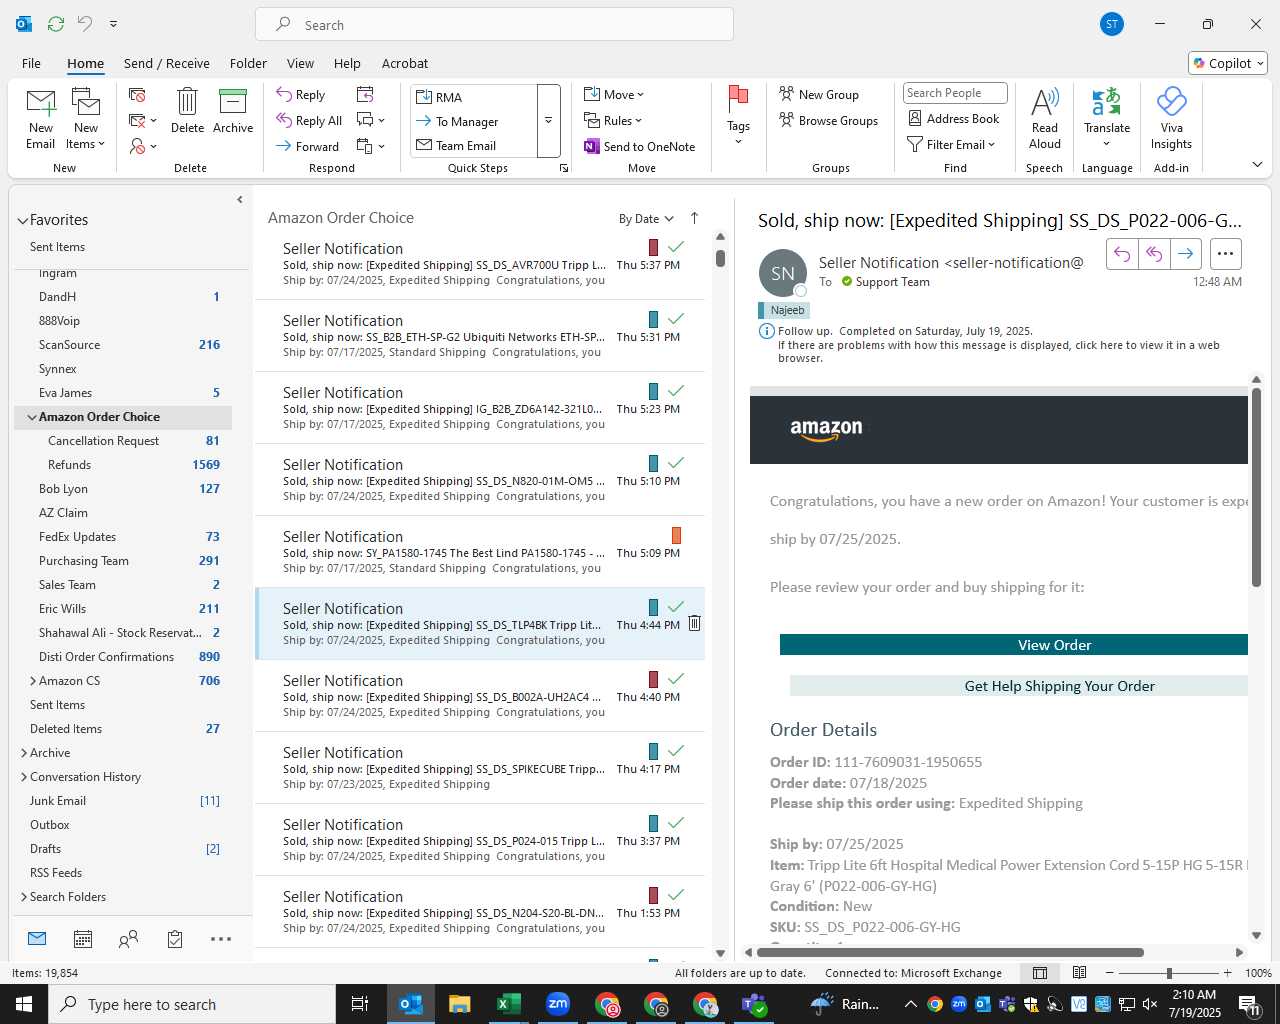The height and width of the screenshot is (1024, 1280).
Task: Open more actions ellipsis in reading pane
Action: [1226, 254]
